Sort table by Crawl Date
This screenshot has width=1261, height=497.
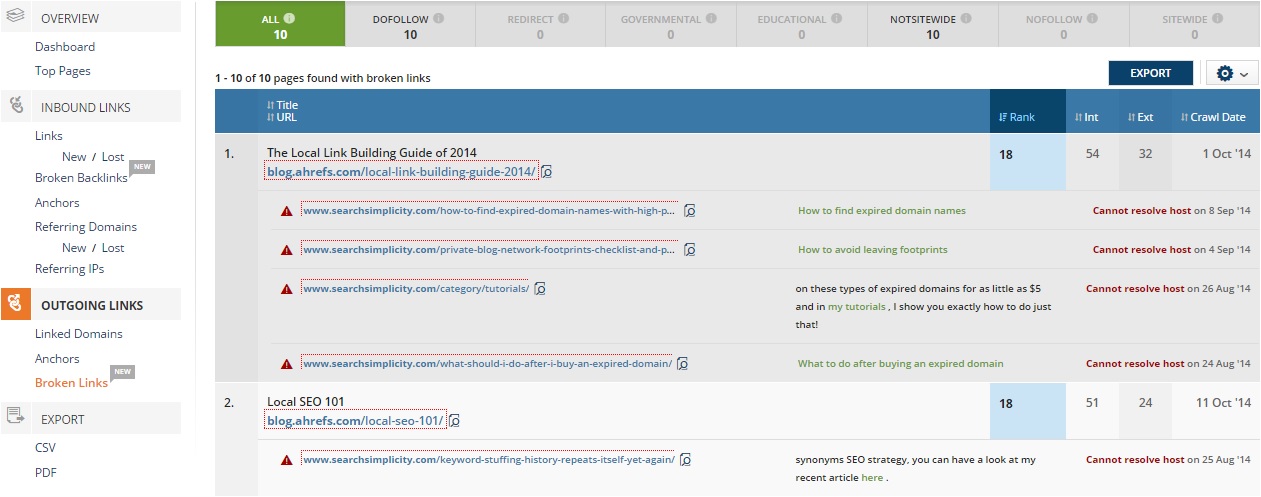[x=1213, y=117]
